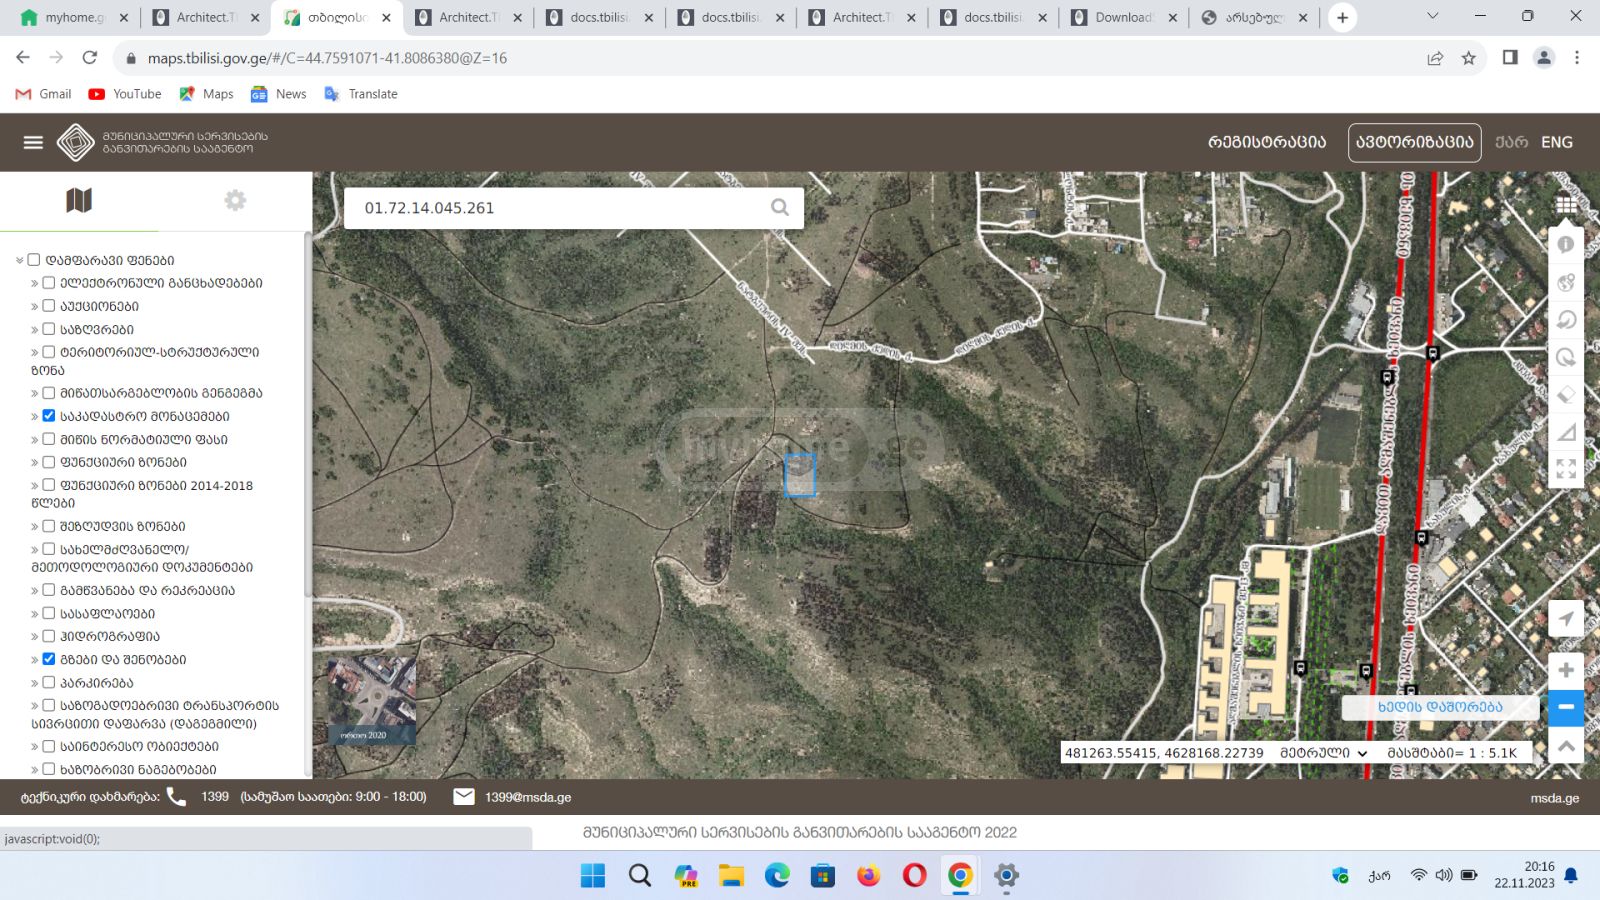Reload the page with the refresh button
Viewport: 1600px width, 900px height.
tap(90, 58)
